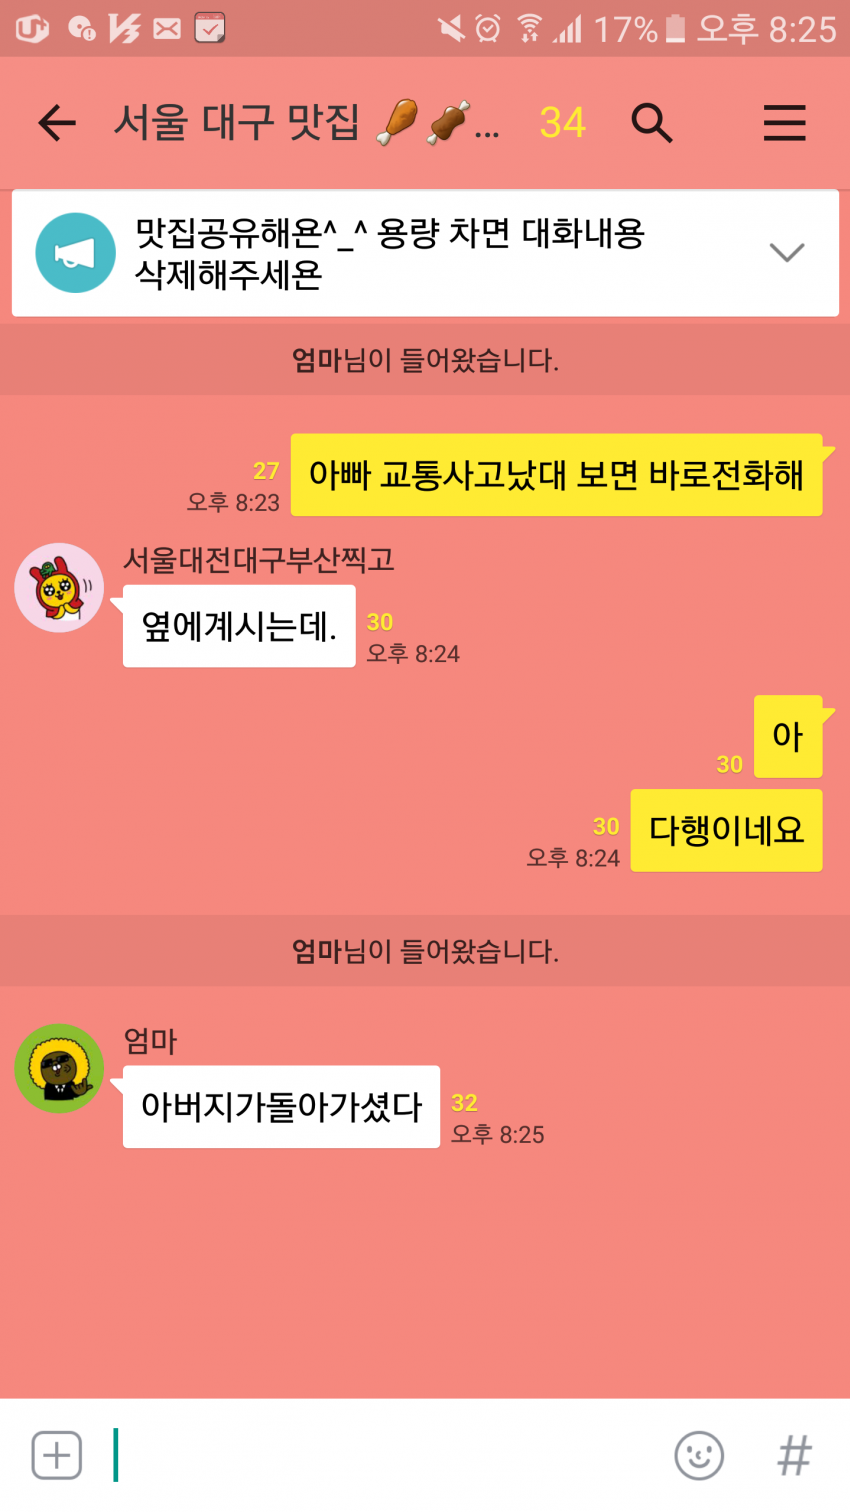Tap the alarm clock status bar icon
The width and height of the screenshot is (850, 1512).
488,28
